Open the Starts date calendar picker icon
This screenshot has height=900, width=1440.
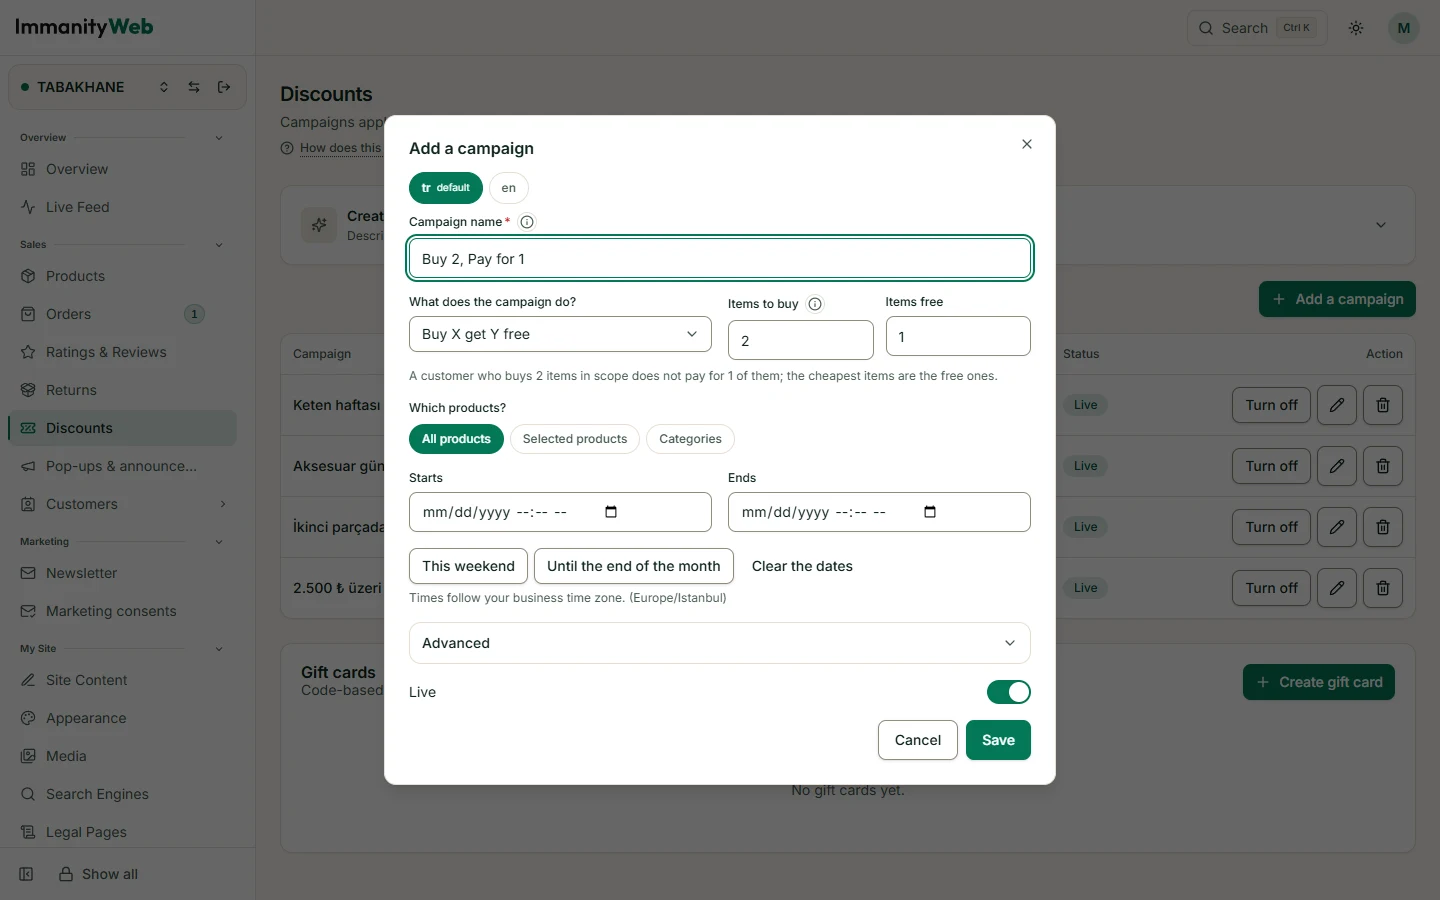point(611,512)
